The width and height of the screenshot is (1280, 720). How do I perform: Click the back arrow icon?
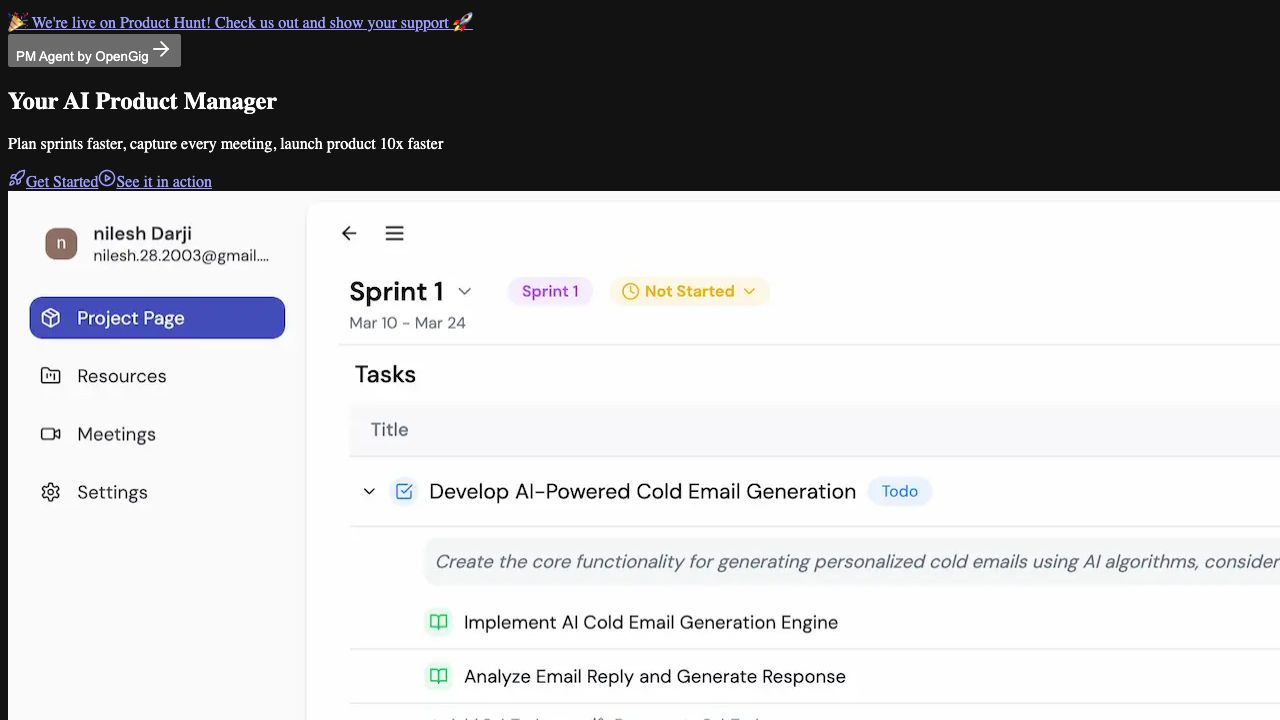point(349,233)
